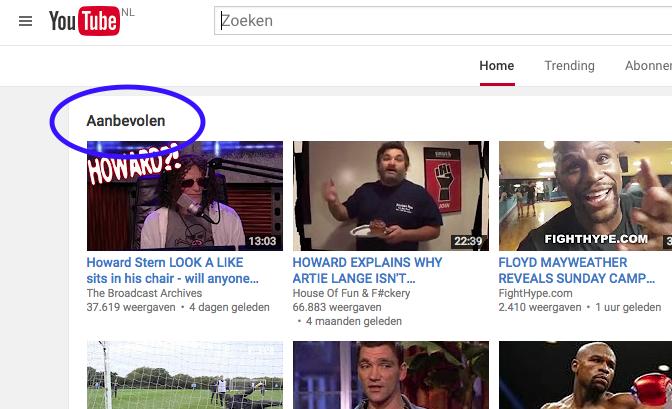Visit House Of Fun & F#ckery channel

coord(351,293)
